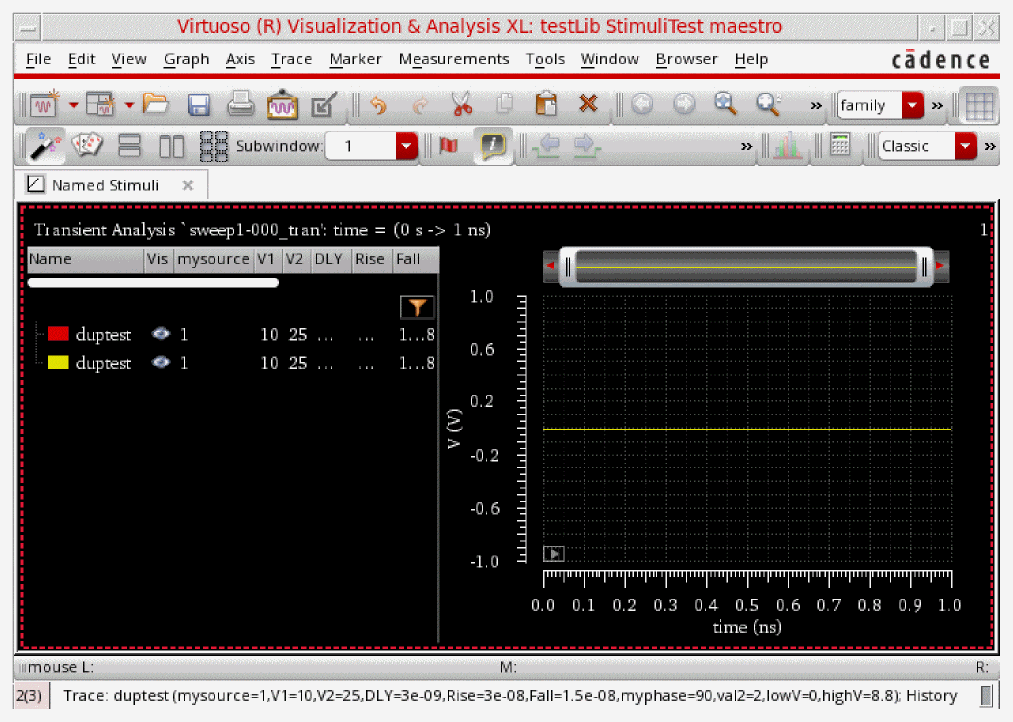Open the Trace menu
This screenshot has width=1013, height=722.
291,59
